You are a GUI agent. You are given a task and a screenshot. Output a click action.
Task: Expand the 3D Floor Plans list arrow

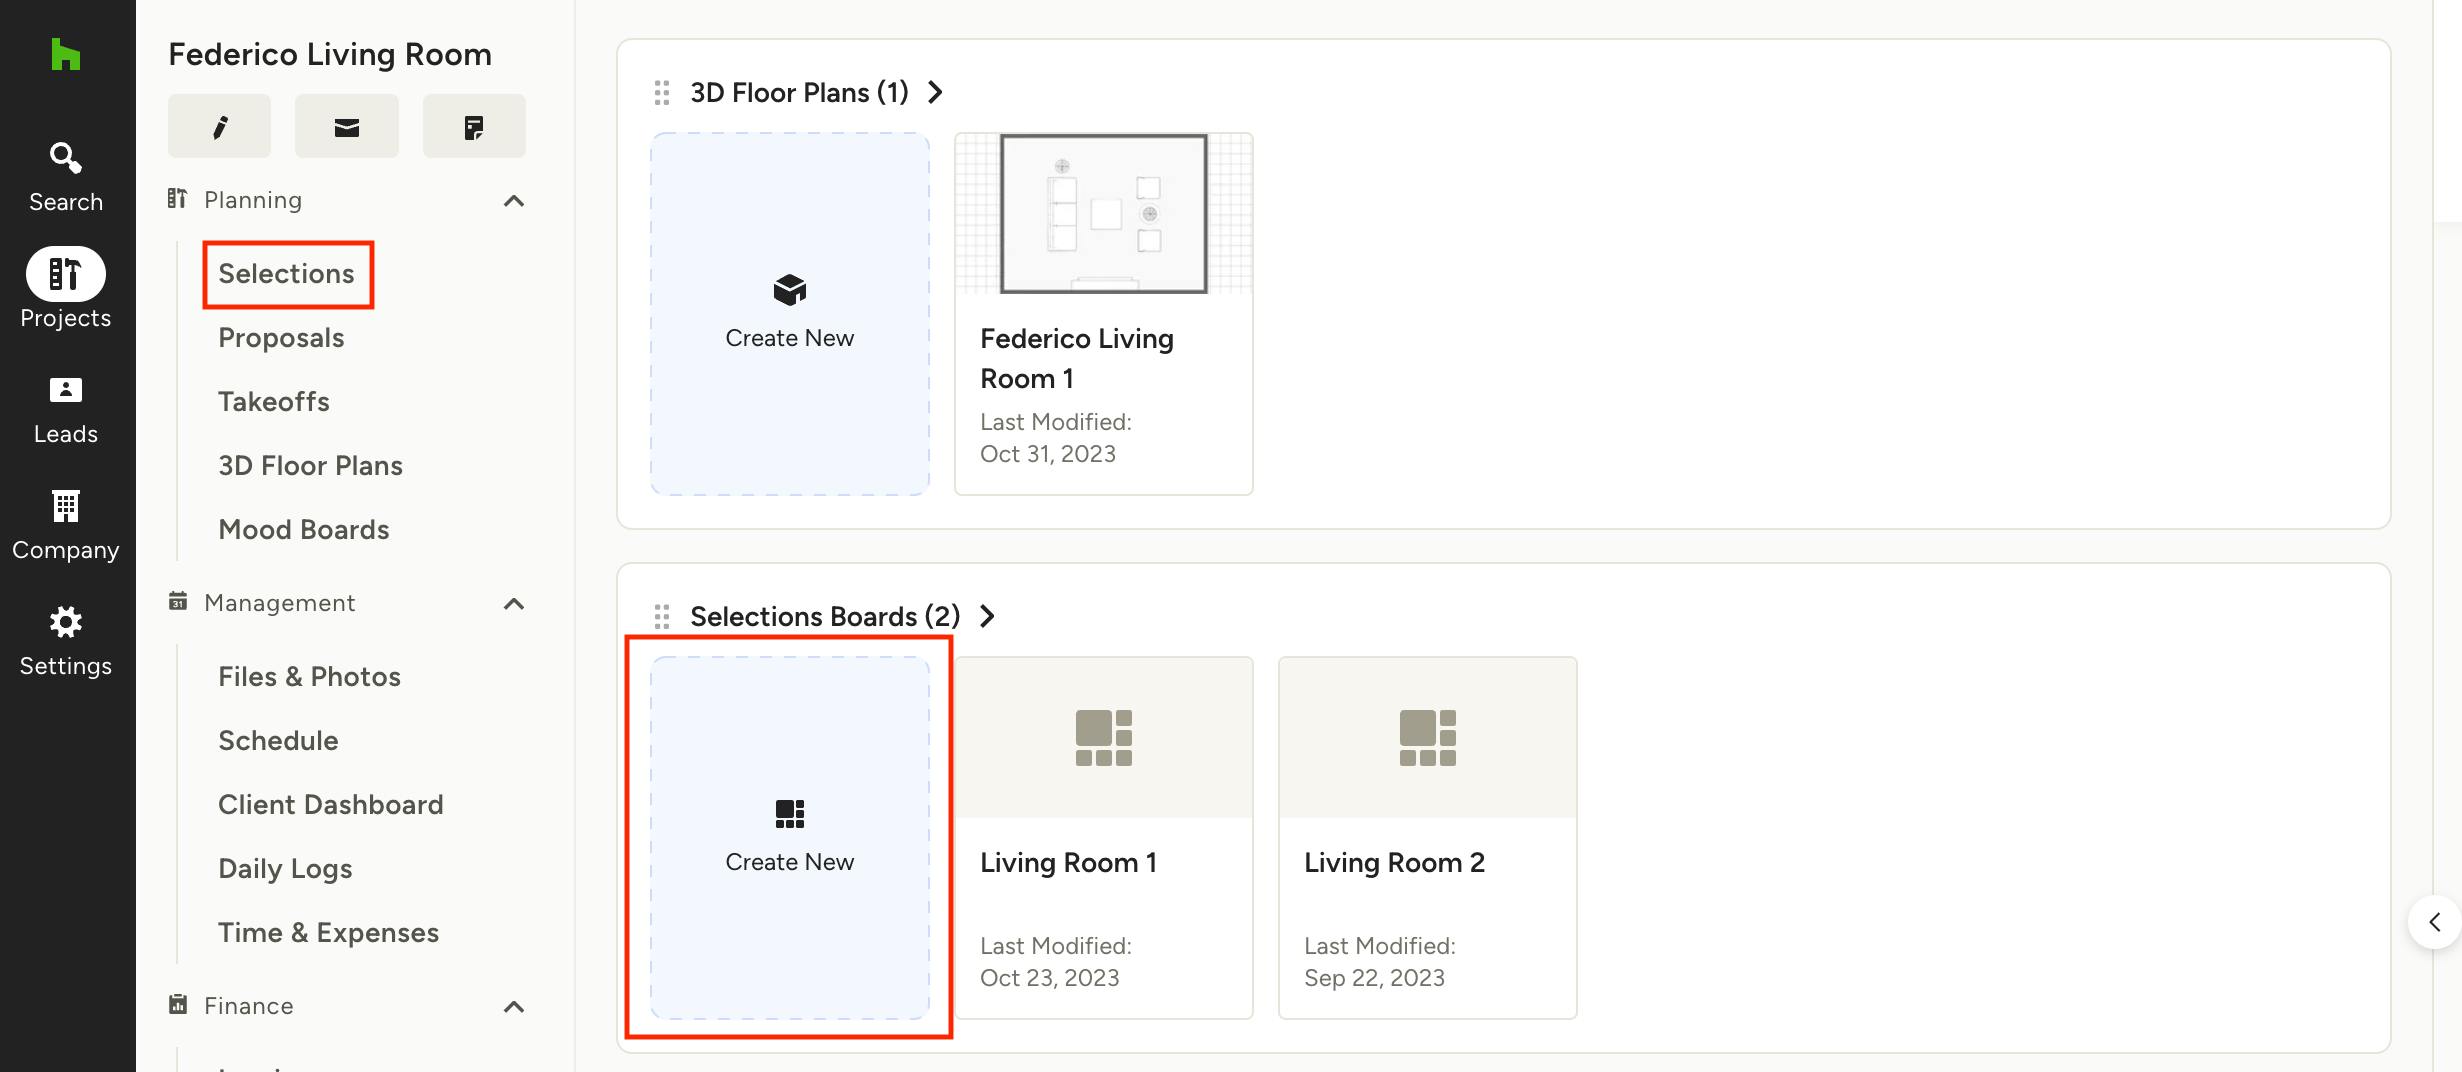tap(936, 93)
